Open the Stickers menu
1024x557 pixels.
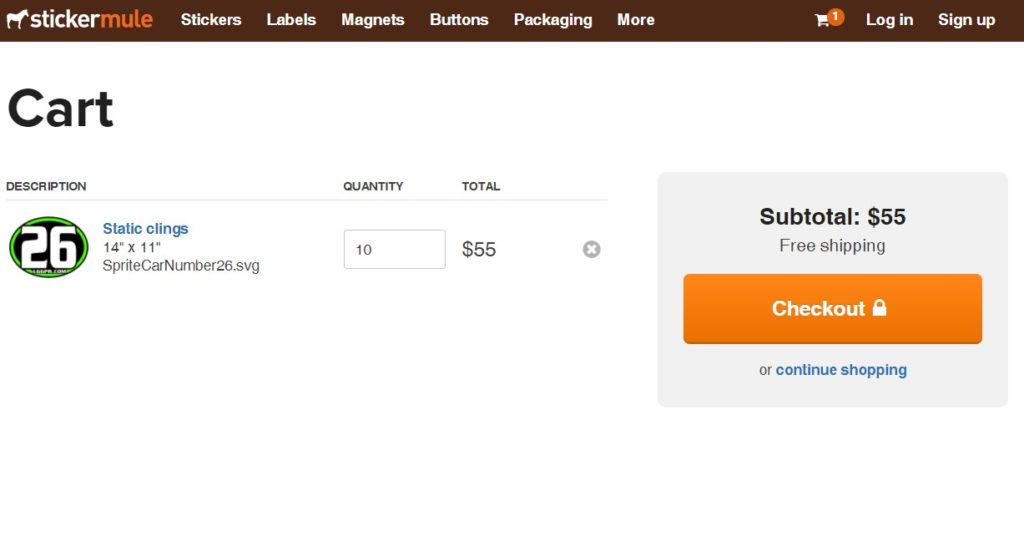click(x=211, y=20)
